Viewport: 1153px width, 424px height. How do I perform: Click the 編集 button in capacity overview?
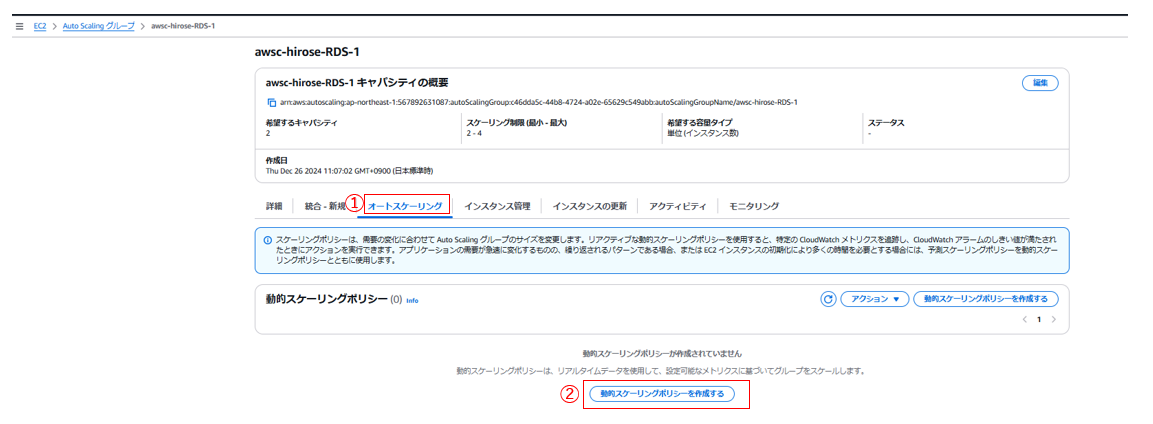click(1040, 83)
